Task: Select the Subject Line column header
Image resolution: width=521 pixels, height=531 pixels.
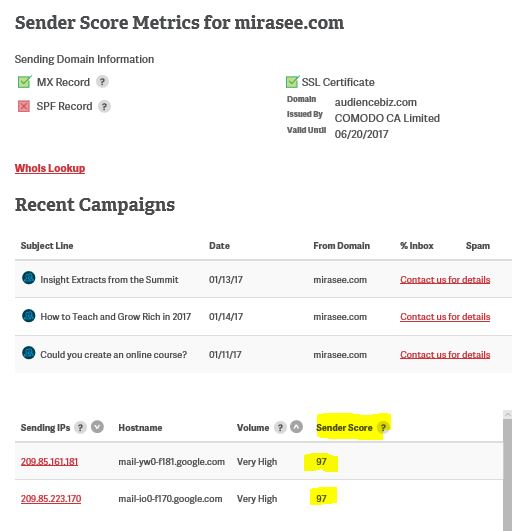Action: click(x=47, y=246)
